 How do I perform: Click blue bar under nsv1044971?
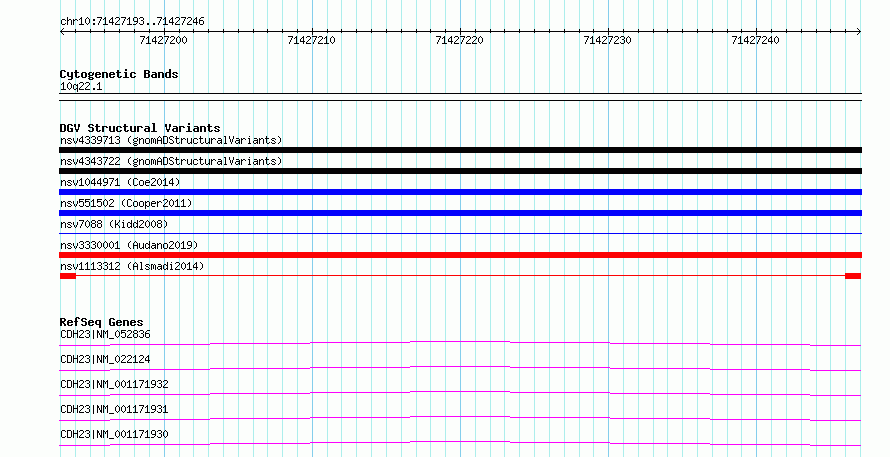(x=460, y=192)
